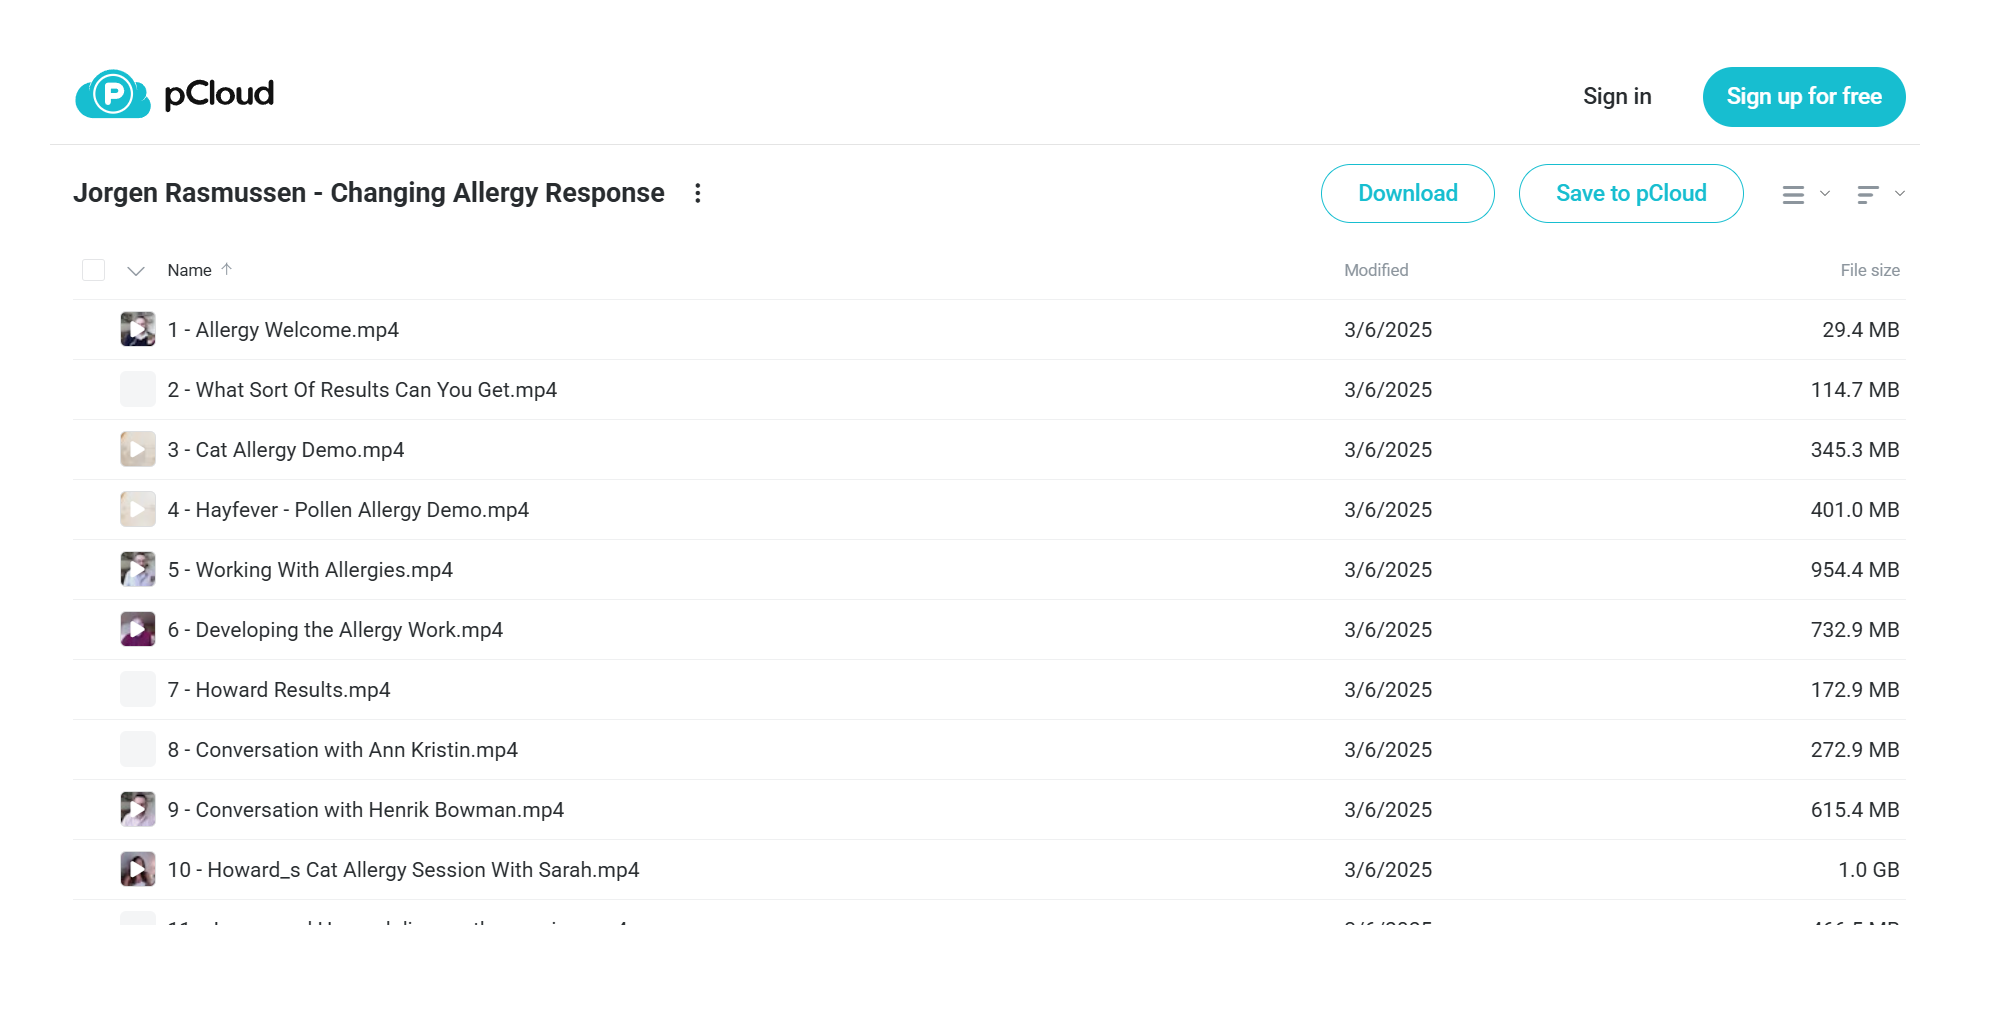Viewport: 2000px width, 1024px height.
Task: Toggle the select-all checkbox in header
Action: pos(93,270)
